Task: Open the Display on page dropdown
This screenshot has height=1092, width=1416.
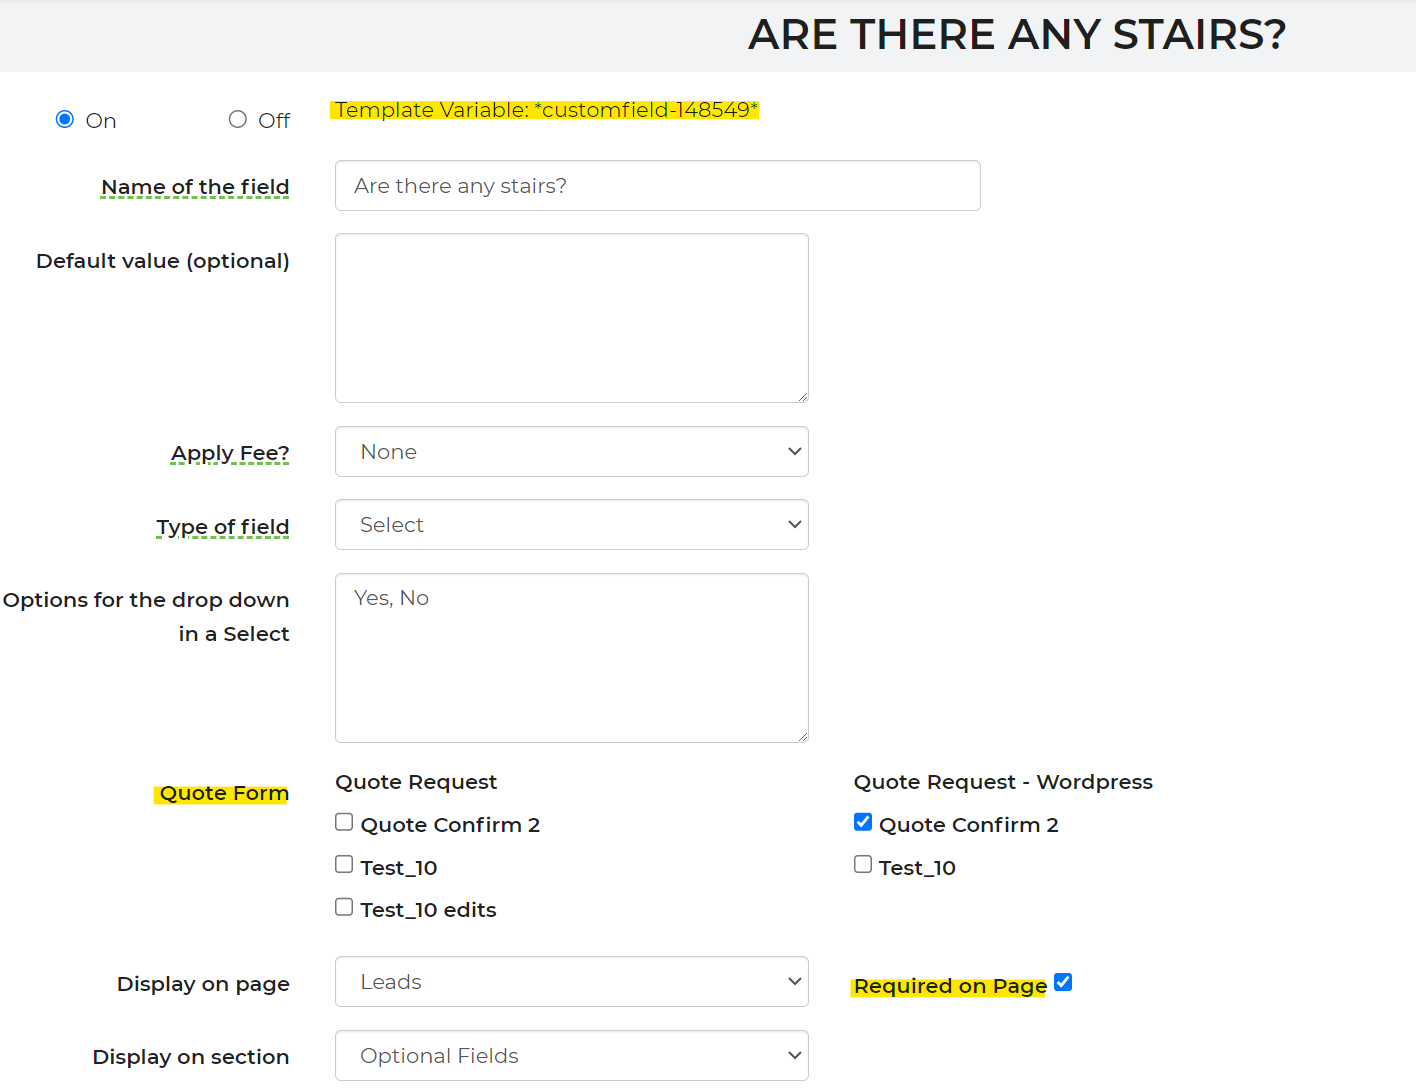Action: (x=571, y=982)
